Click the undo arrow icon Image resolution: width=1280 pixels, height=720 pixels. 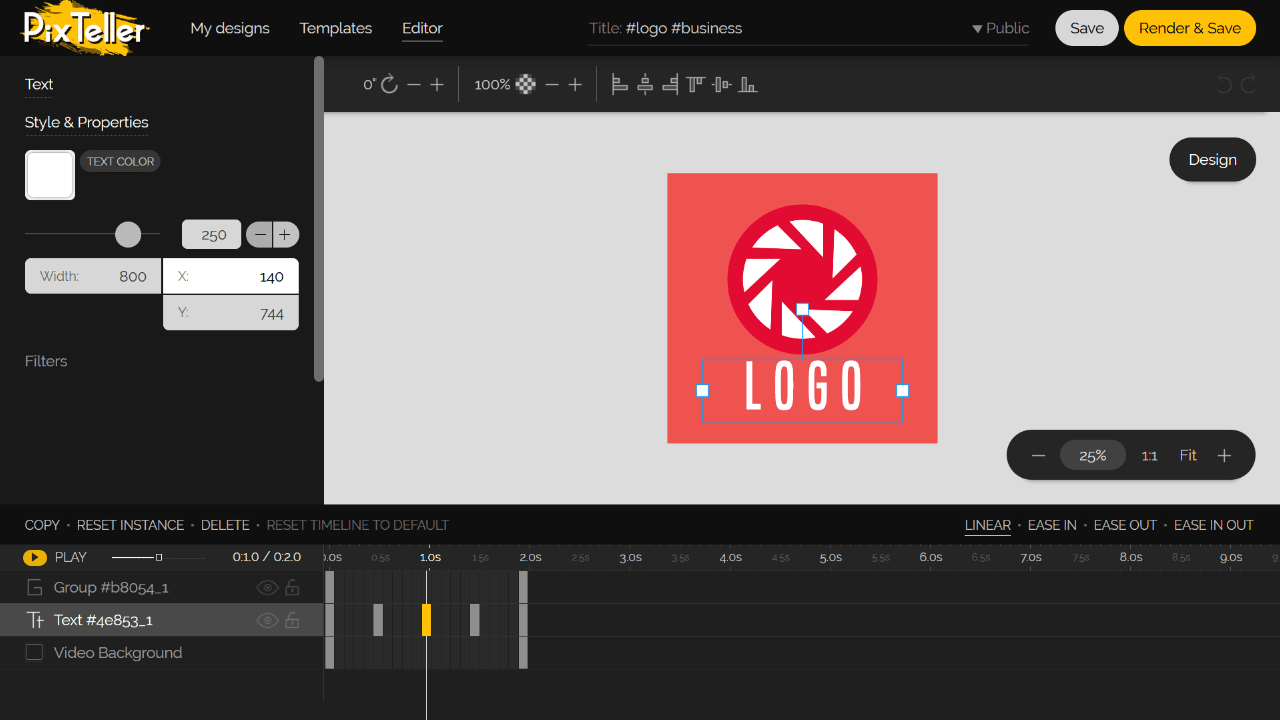(x=1225, y=84)
